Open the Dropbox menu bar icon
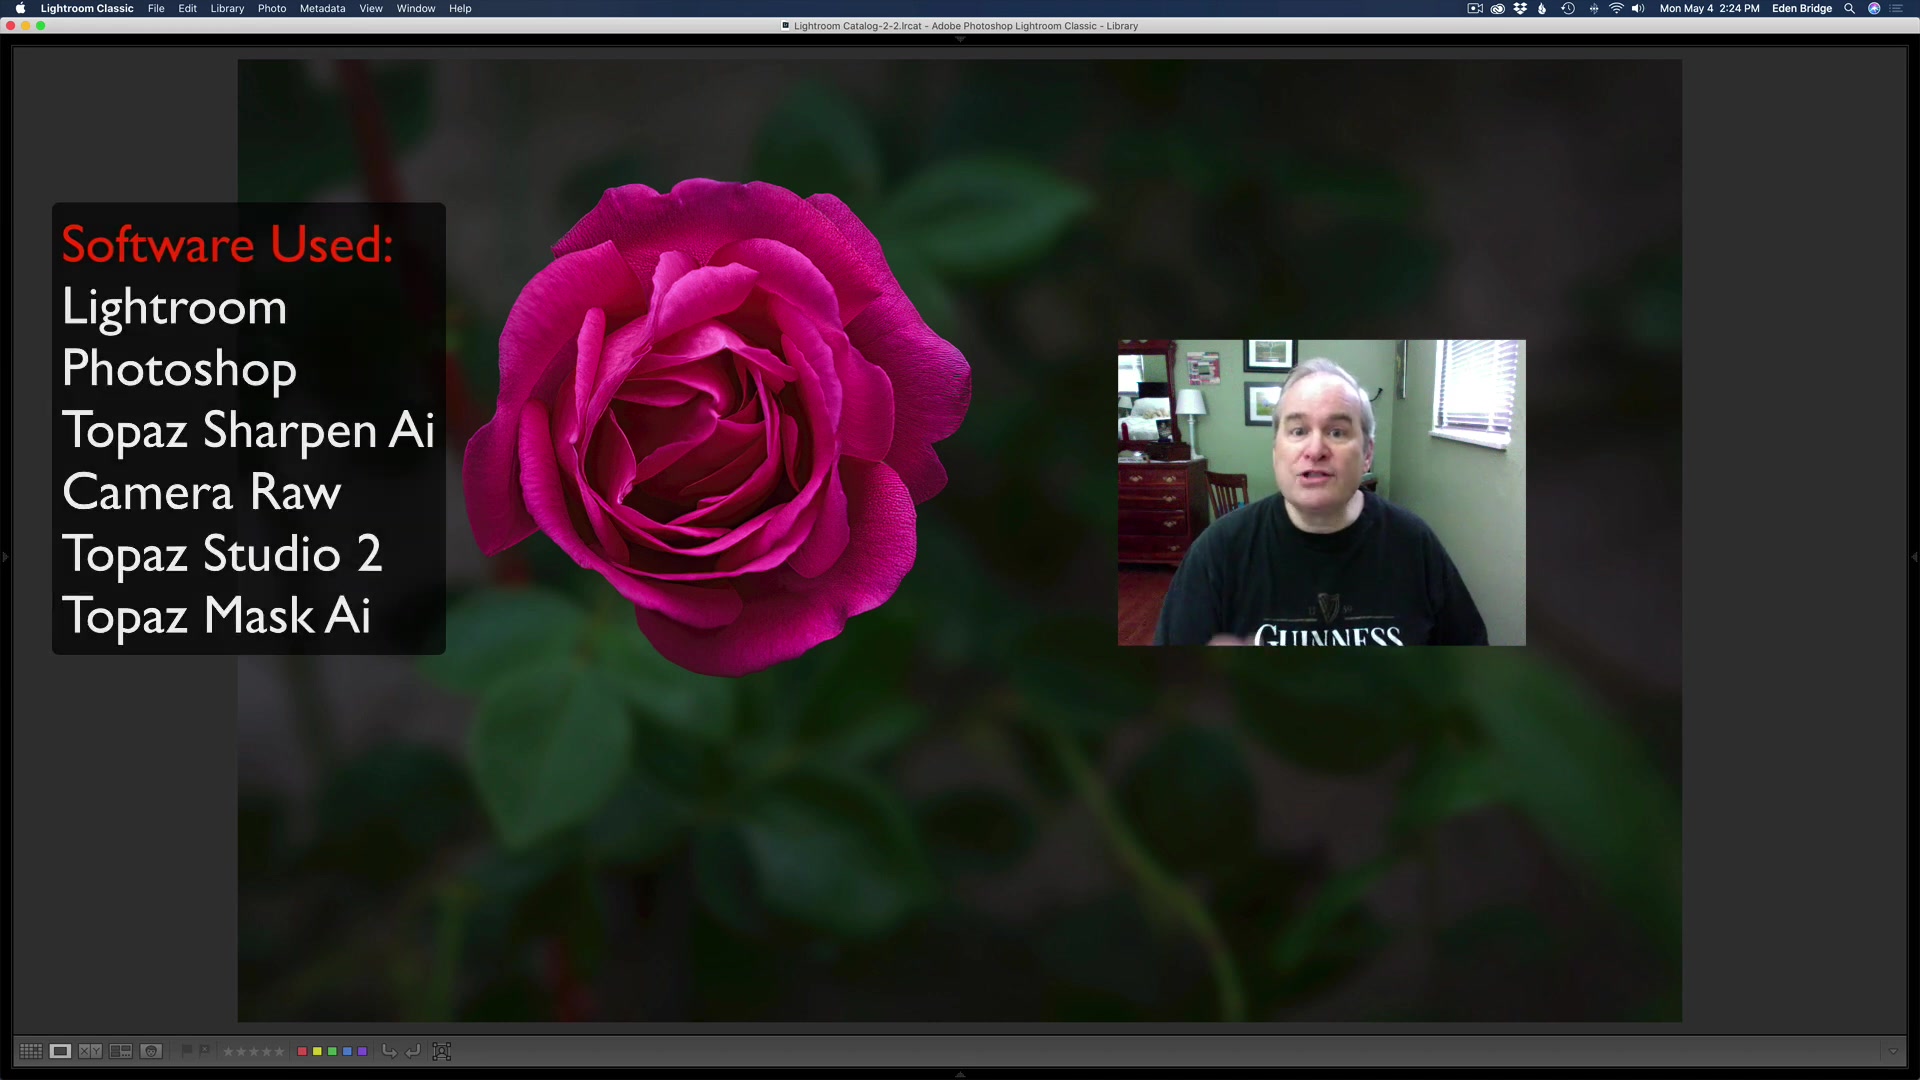 1520,8
